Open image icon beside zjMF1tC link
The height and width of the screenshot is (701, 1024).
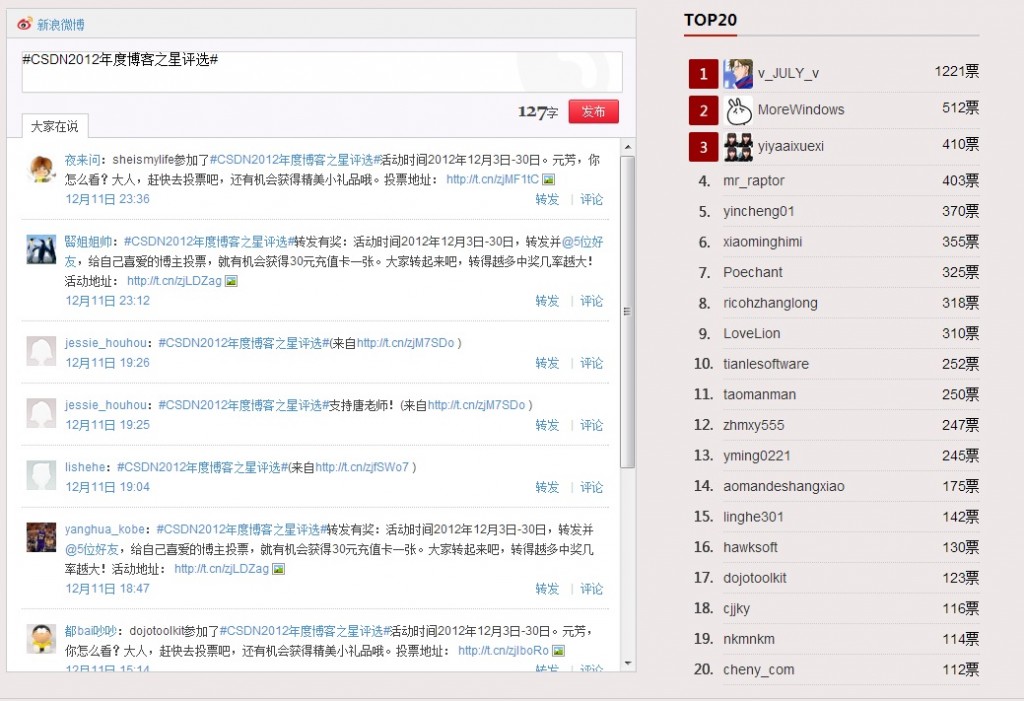point(548,180)
